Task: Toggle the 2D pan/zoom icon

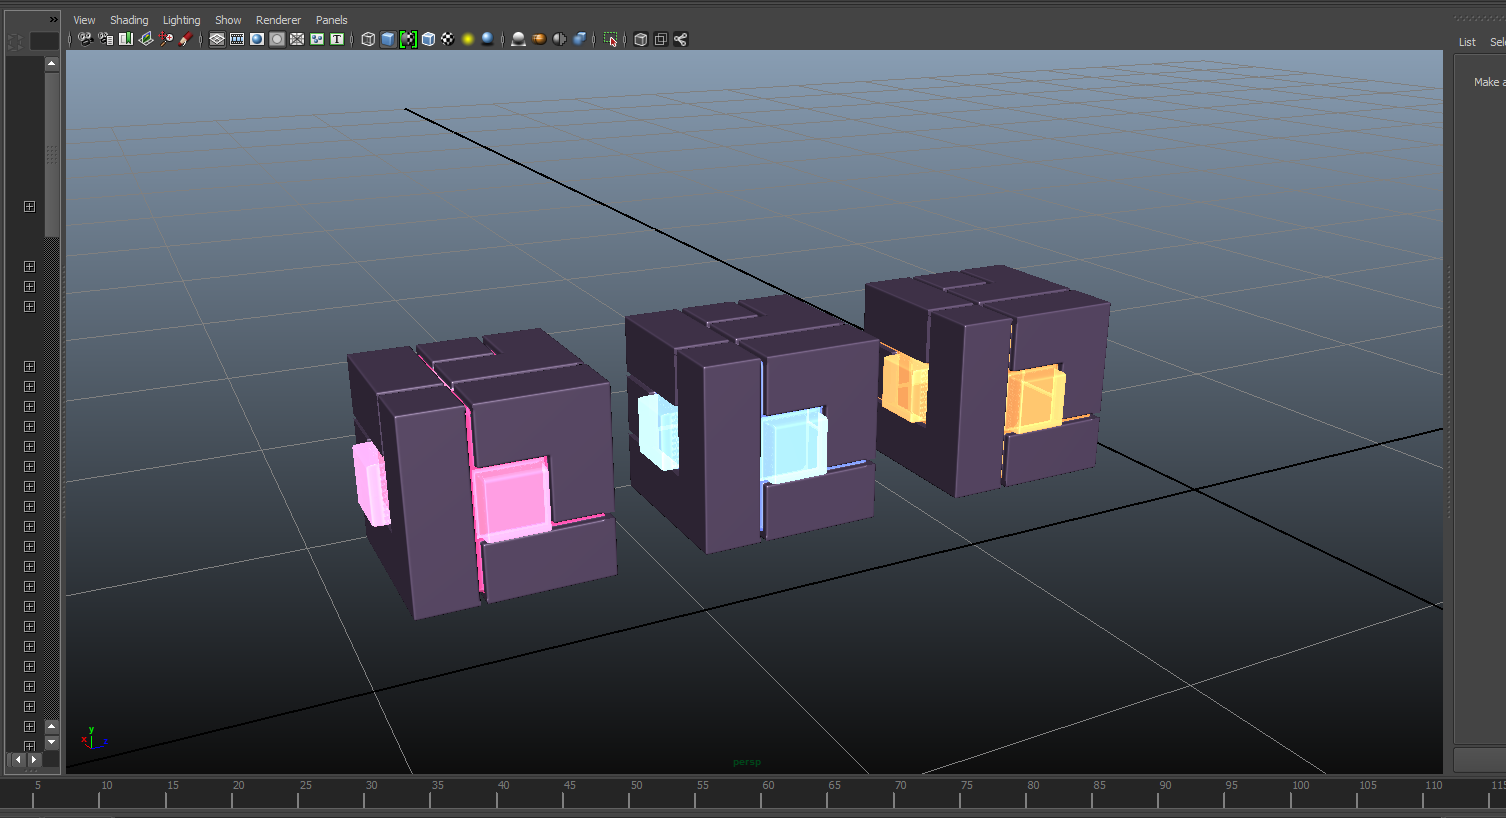Action: tap(166, 39)
